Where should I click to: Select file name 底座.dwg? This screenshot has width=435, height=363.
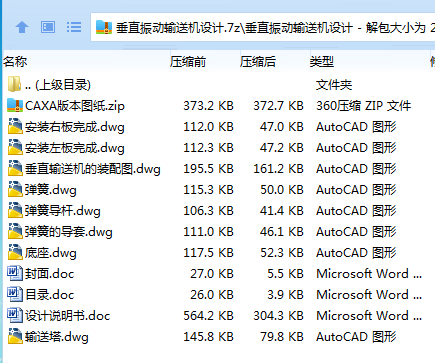51,253
